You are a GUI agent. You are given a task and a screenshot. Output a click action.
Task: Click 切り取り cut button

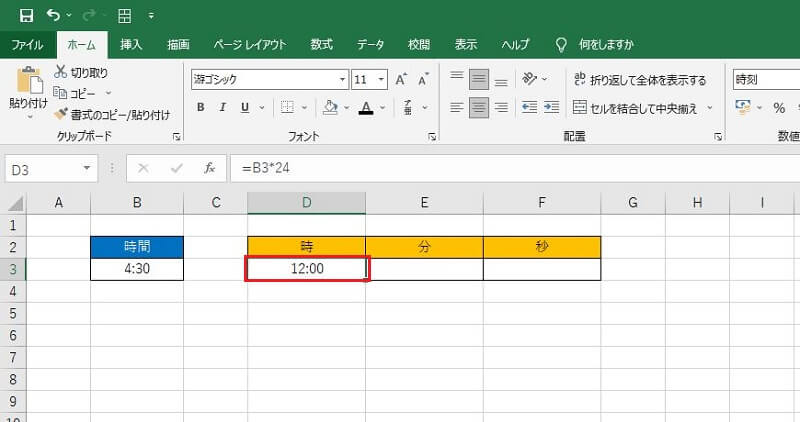point(82,72)
